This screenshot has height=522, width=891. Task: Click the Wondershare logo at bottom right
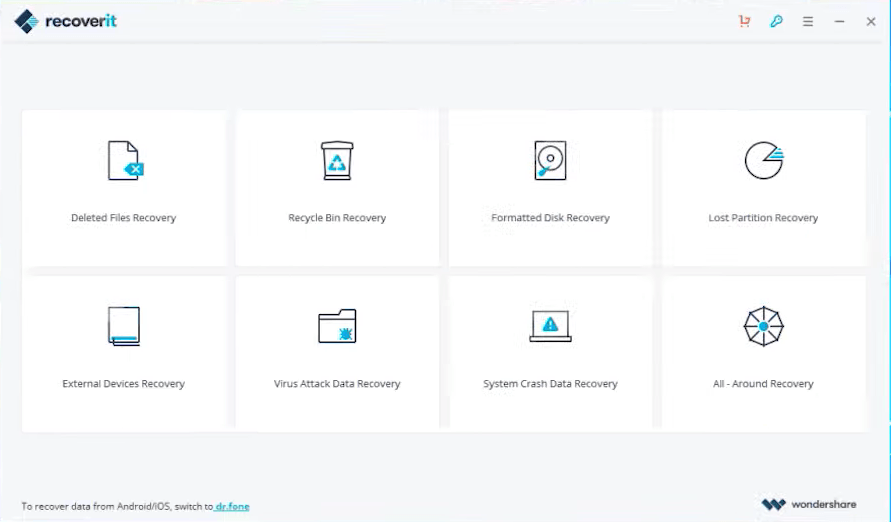[809, 505]
